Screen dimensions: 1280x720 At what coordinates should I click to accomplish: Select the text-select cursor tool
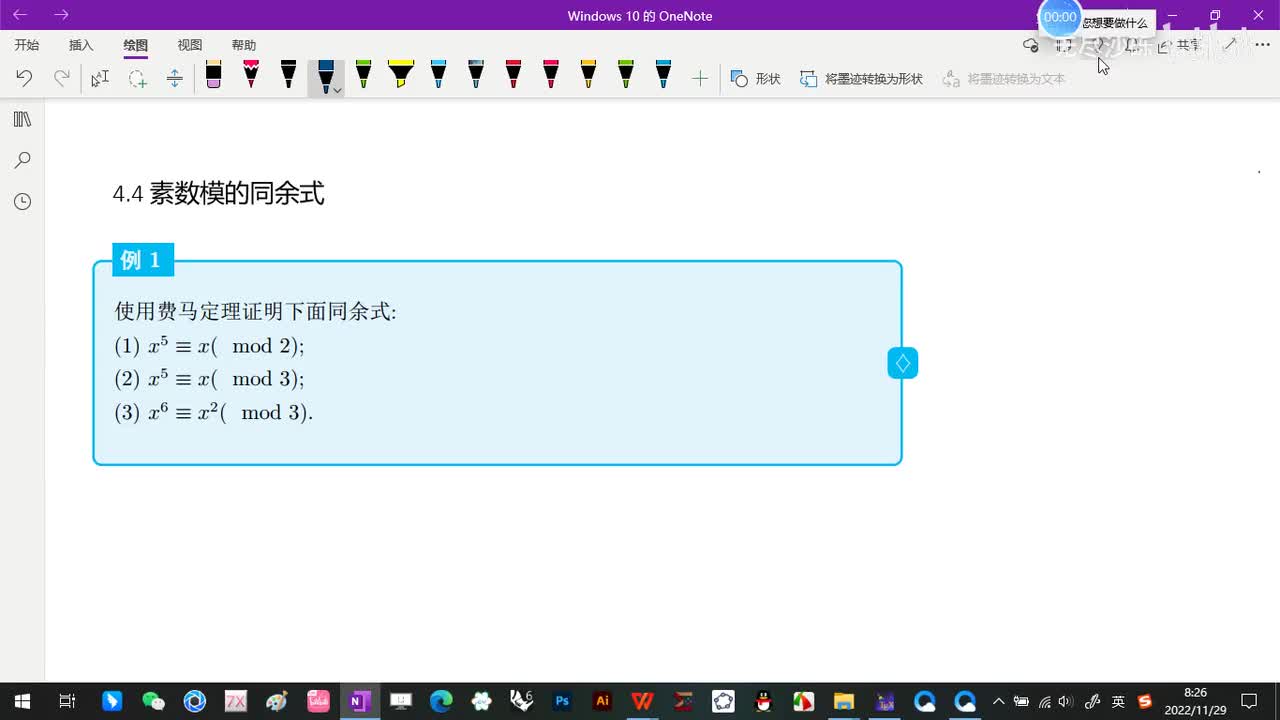(x=100, y=78)
